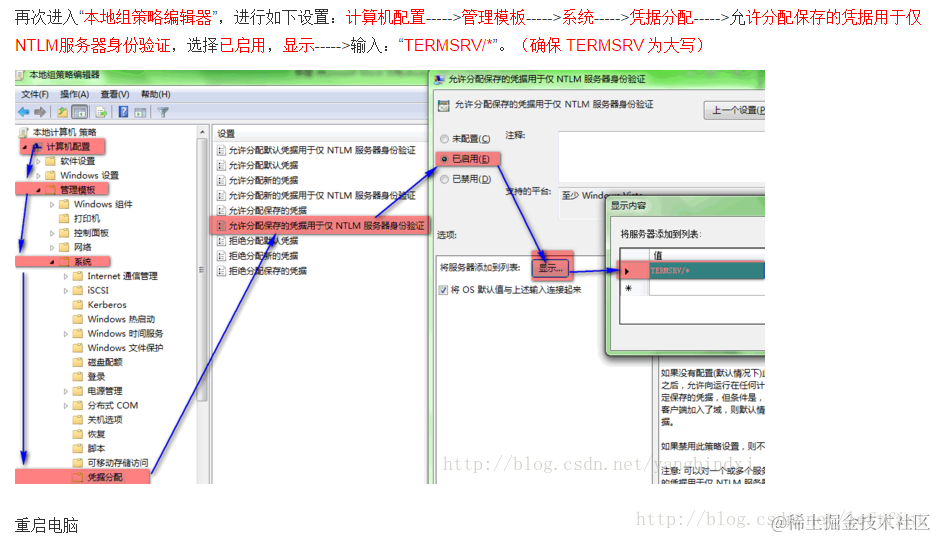937x539 pixels.
Task: Click the 本地计算机 策略 root node icon
Action: click(x=24, y=132)
